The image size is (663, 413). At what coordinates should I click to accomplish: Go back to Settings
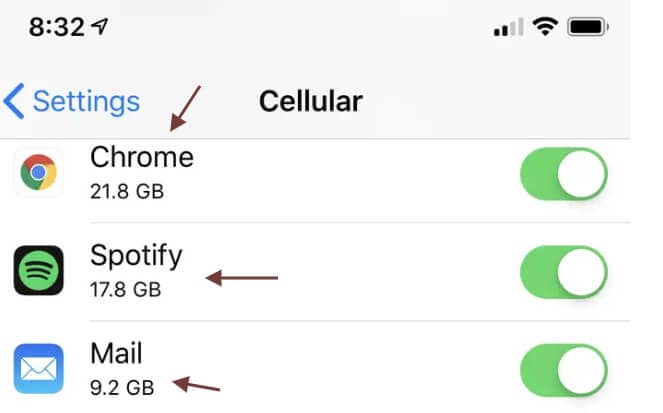[x=72, y=101]
